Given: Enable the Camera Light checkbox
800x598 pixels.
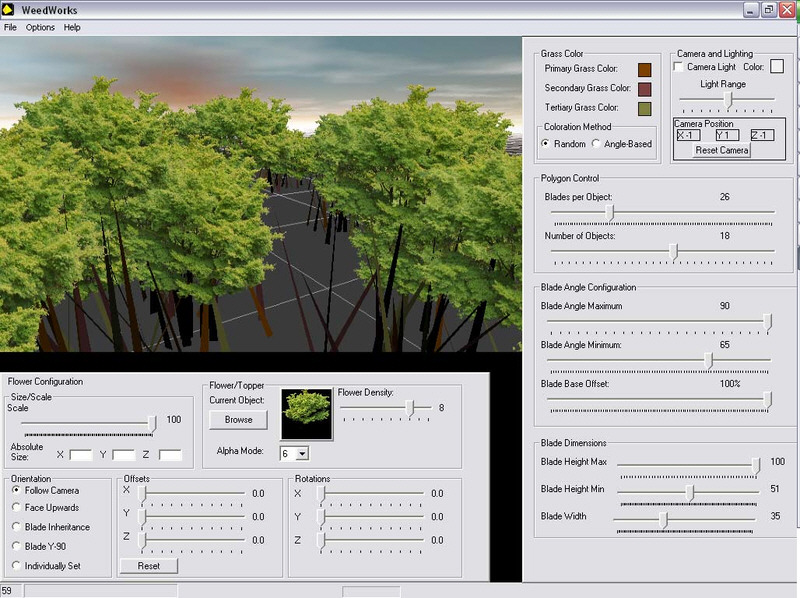Looking at the screenshot, I should click(679, 67).
